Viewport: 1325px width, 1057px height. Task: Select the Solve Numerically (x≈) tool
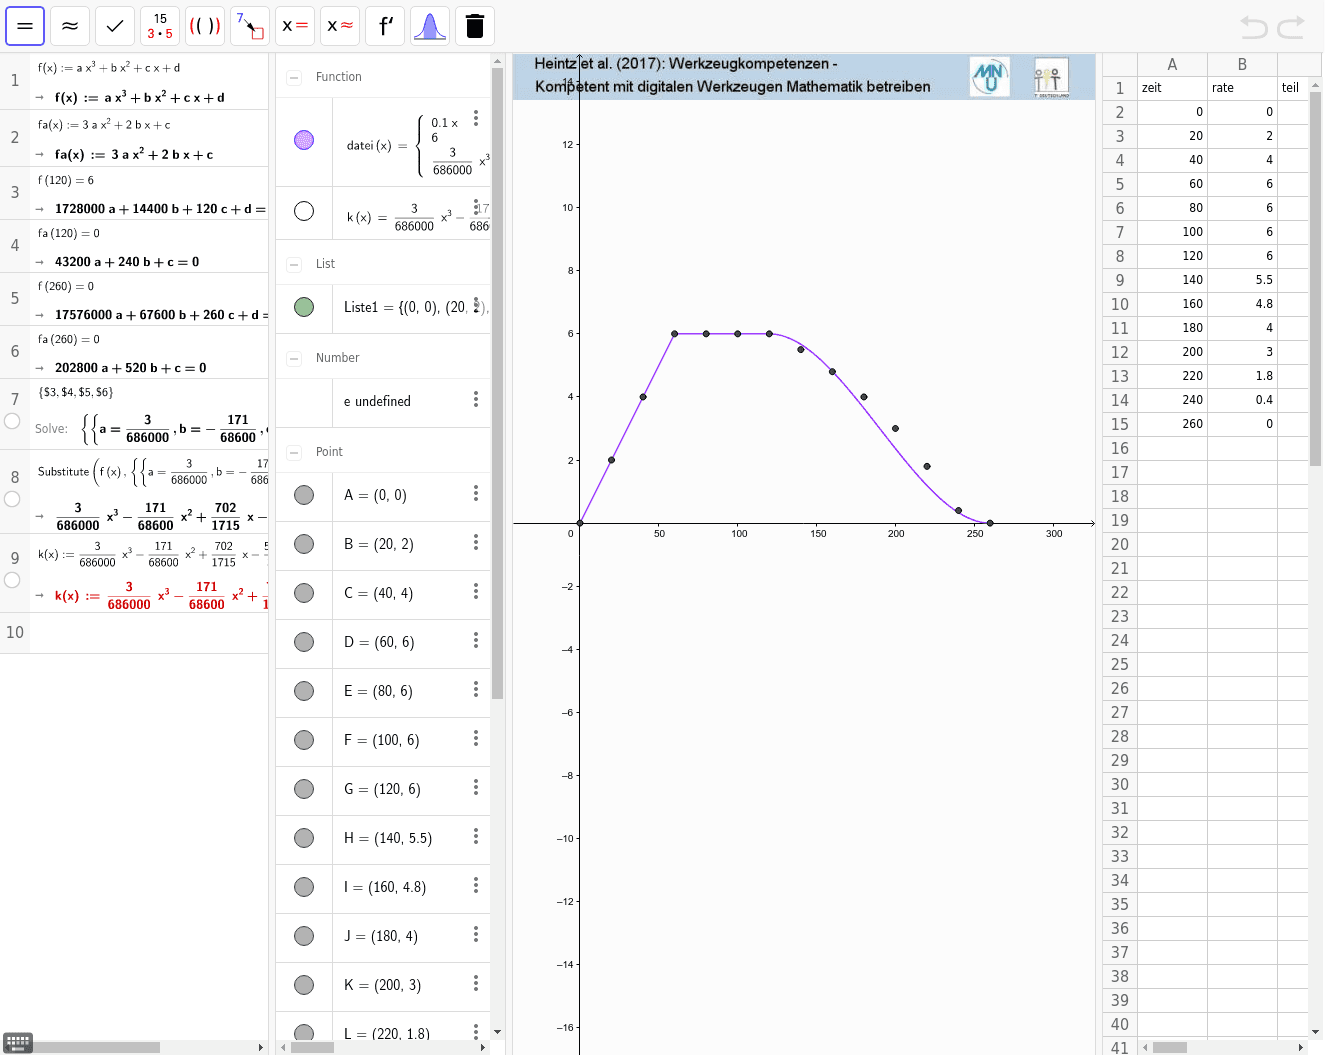[340, 26]
